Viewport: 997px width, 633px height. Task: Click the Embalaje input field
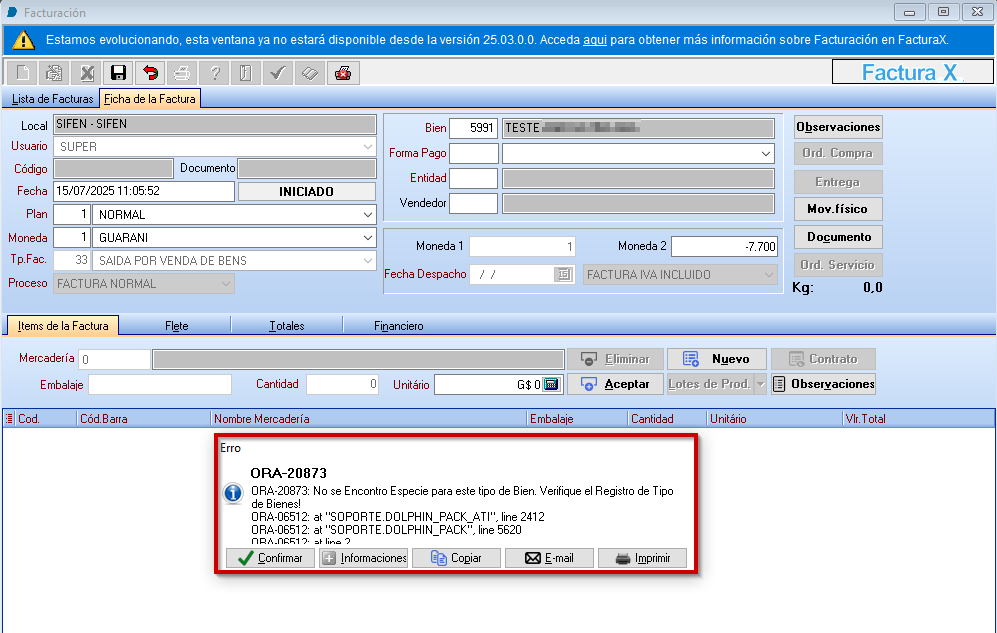[160, 385]
